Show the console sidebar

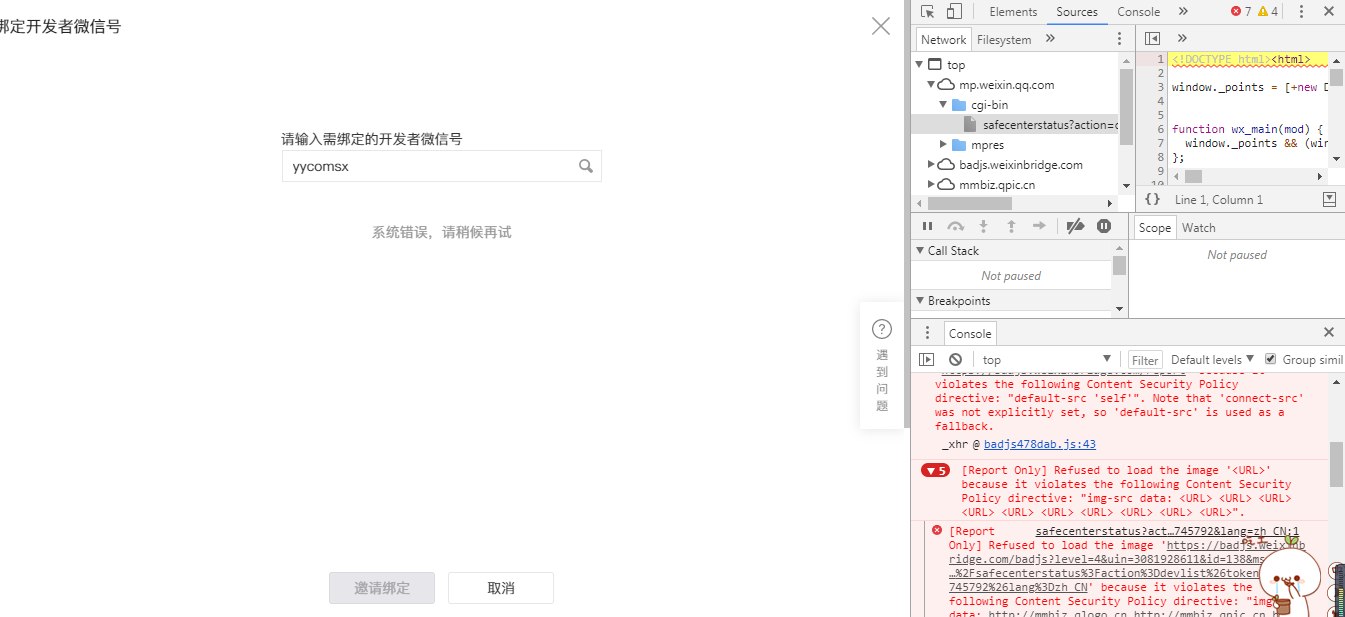click(927, 359)
